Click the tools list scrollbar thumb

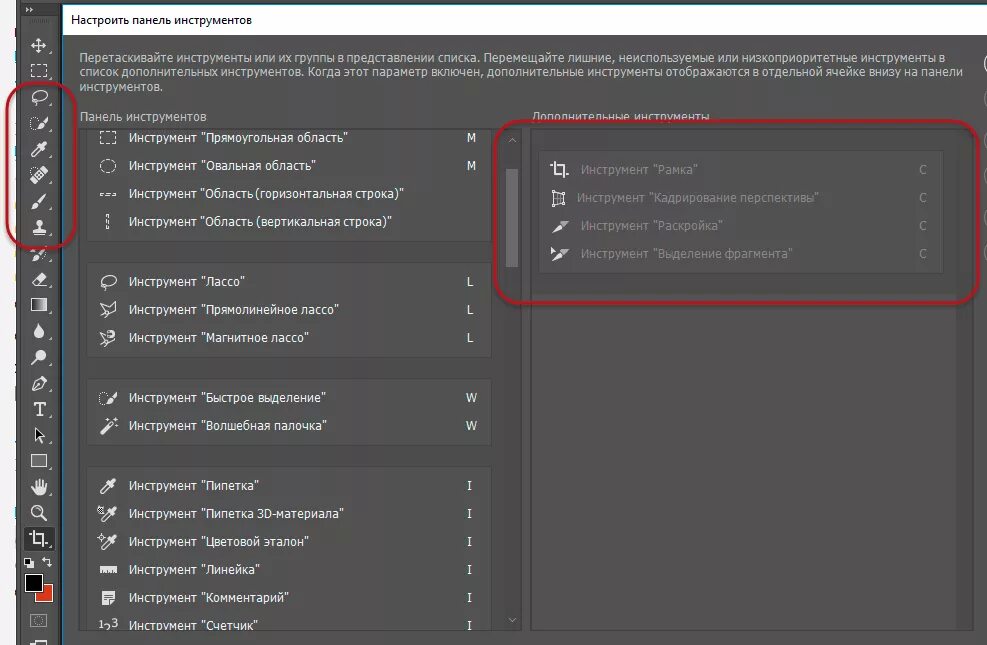512,218
